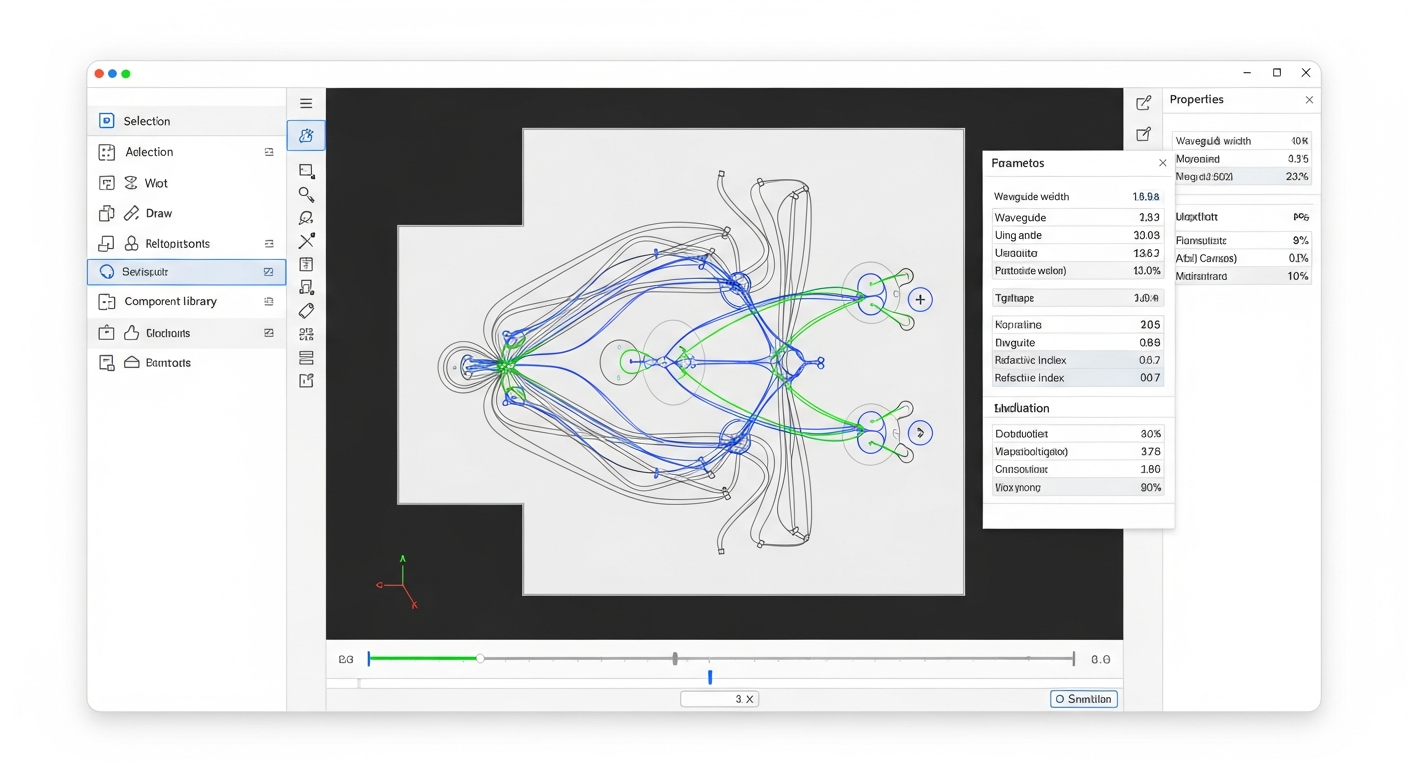Expand the Component library entry
Viewport: 1408px width, 768px height.
[268, 301]
